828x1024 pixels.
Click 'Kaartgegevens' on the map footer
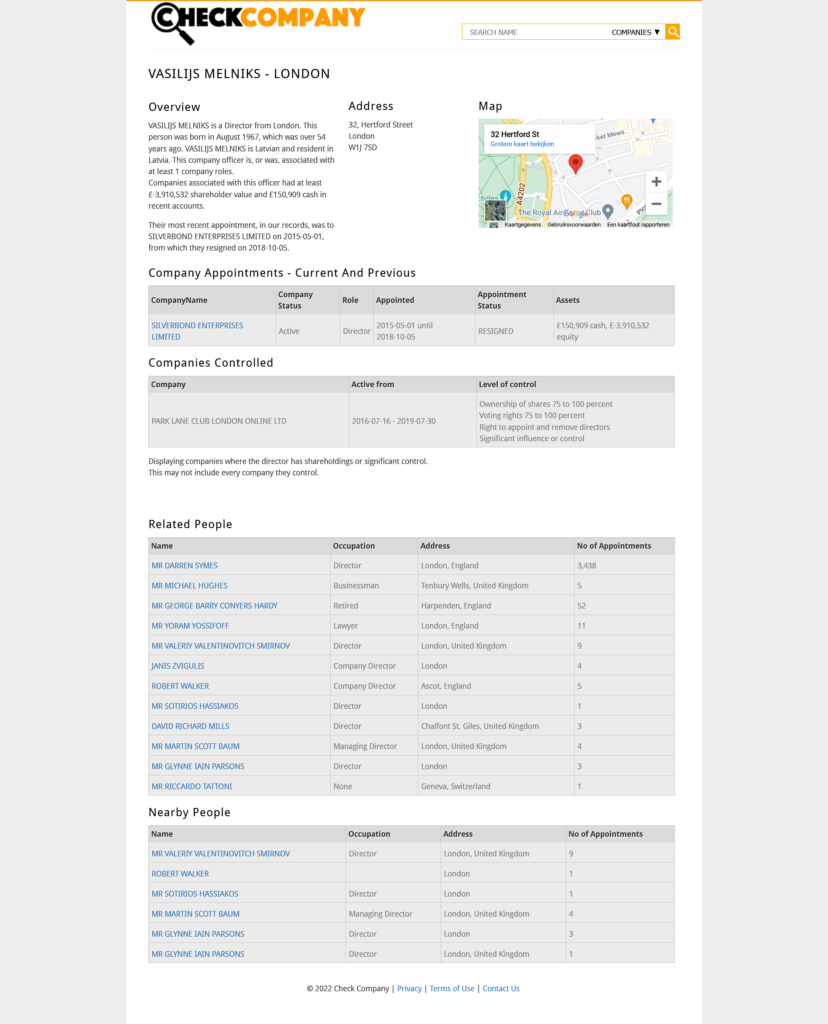click(522, 225)
